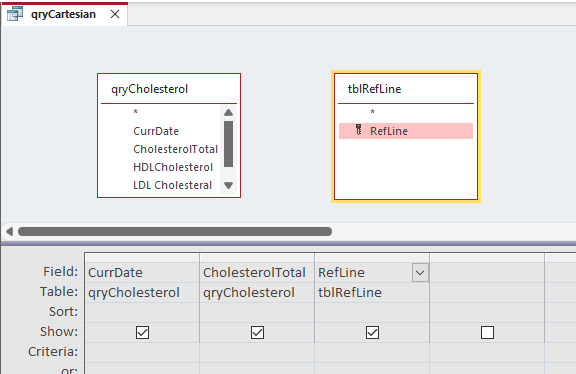This screenshot has width=576, height=374.
Task: Click the Sort cell for RefLine column
Action: point(372,312)
